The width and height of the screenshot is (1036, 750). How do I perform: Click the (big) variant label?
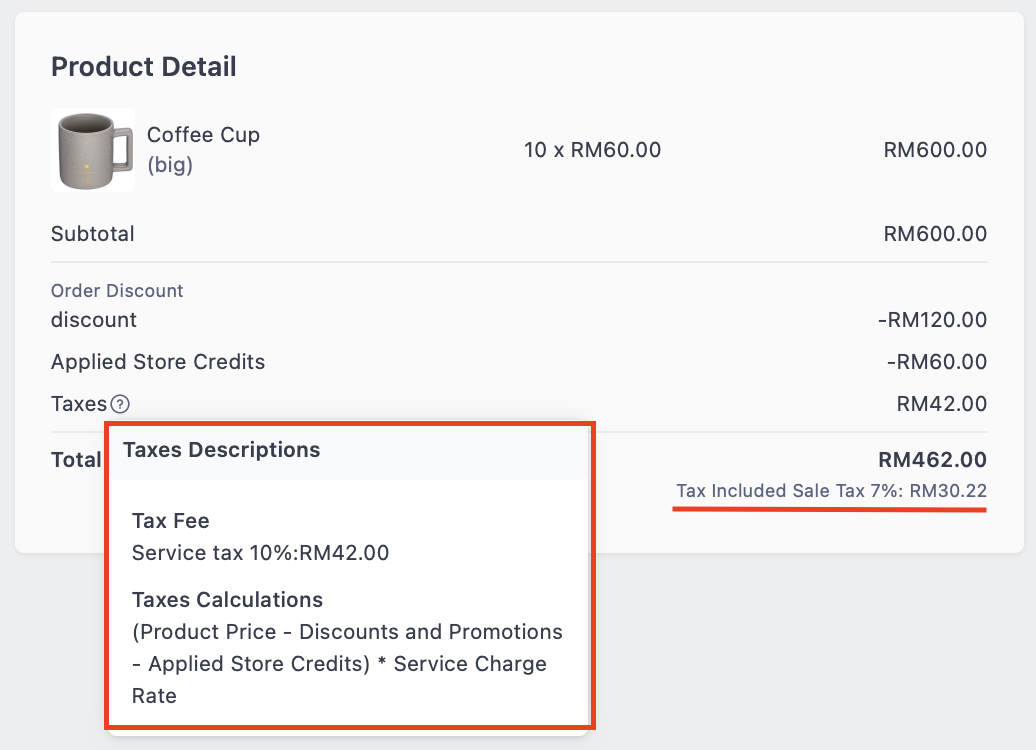click(x=169, y=165)
